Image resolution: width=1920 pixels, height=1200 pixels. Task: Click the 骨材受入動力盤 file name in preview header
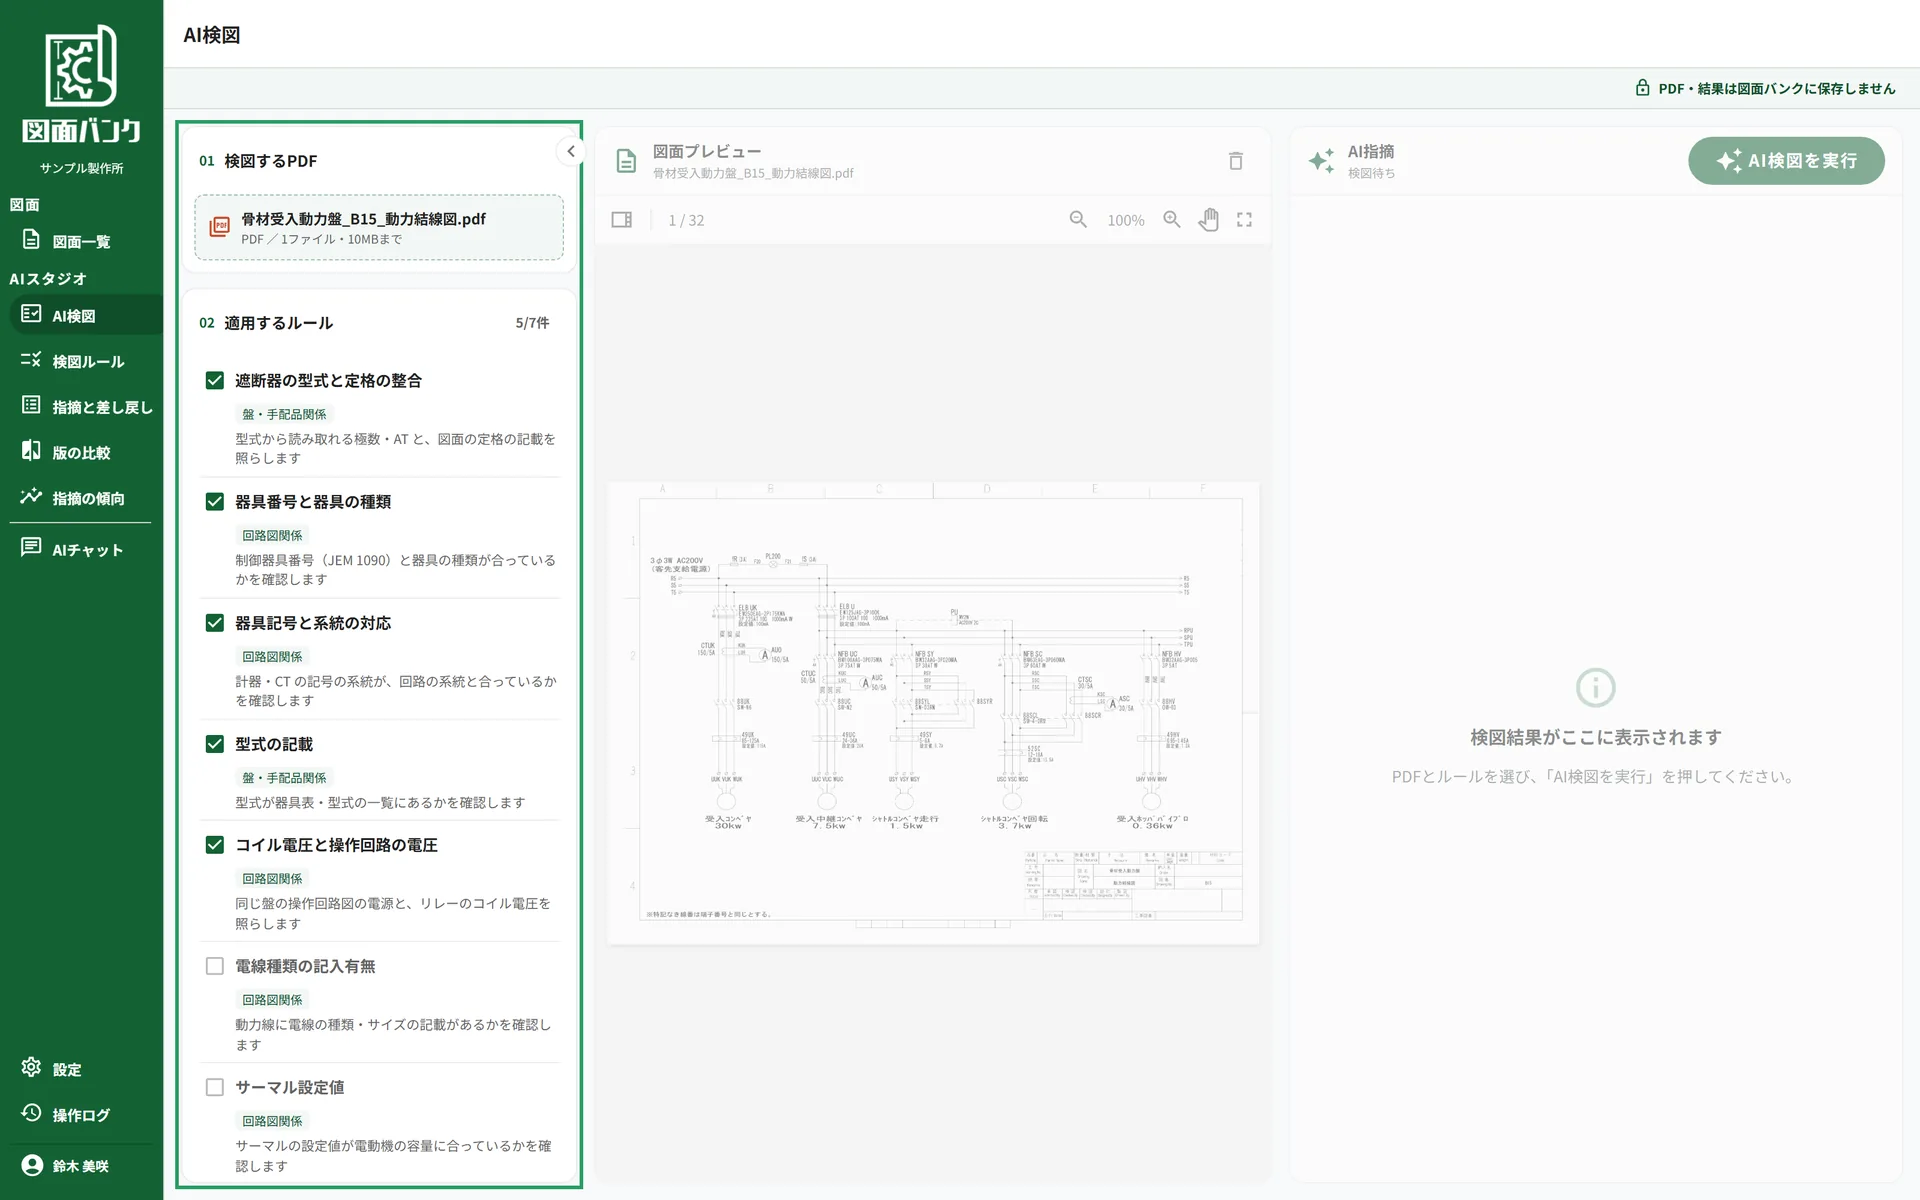click(x=753, y=173)
